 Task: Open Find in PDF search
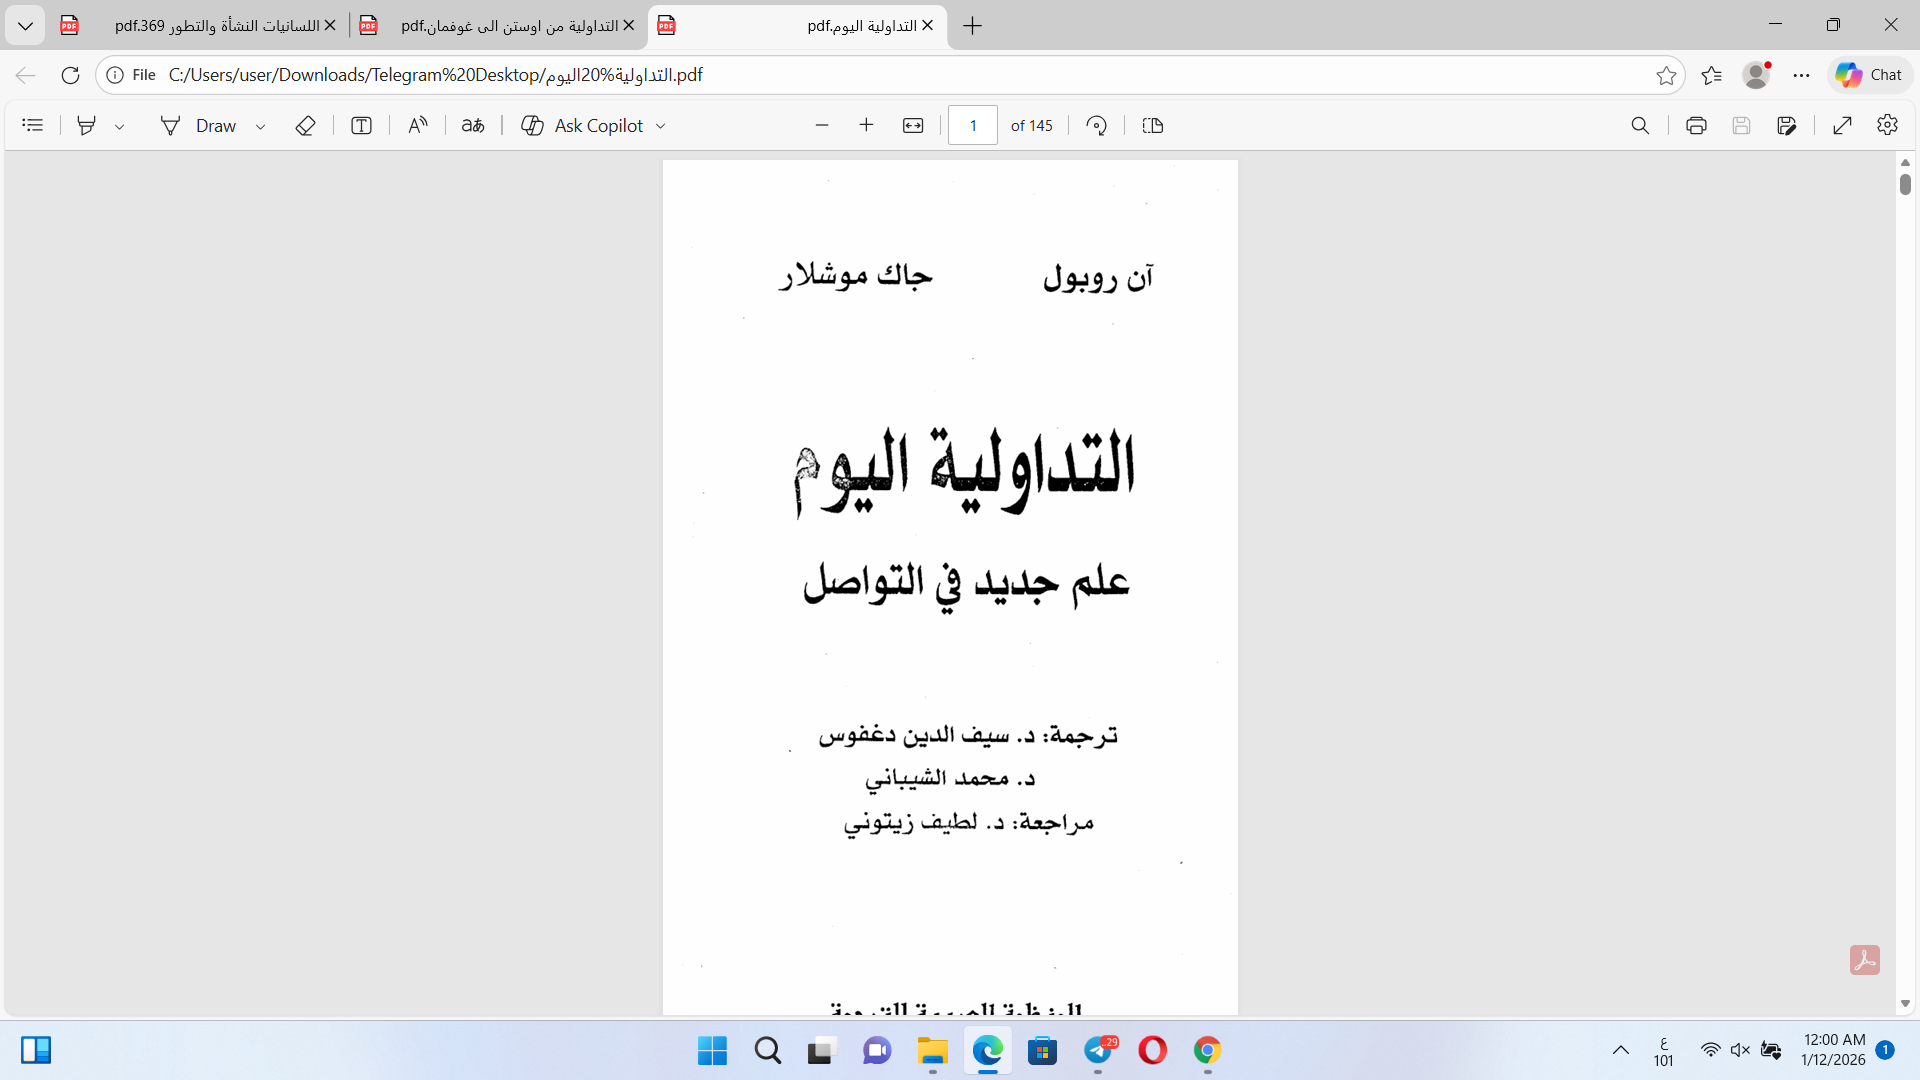click(1640, 125)
